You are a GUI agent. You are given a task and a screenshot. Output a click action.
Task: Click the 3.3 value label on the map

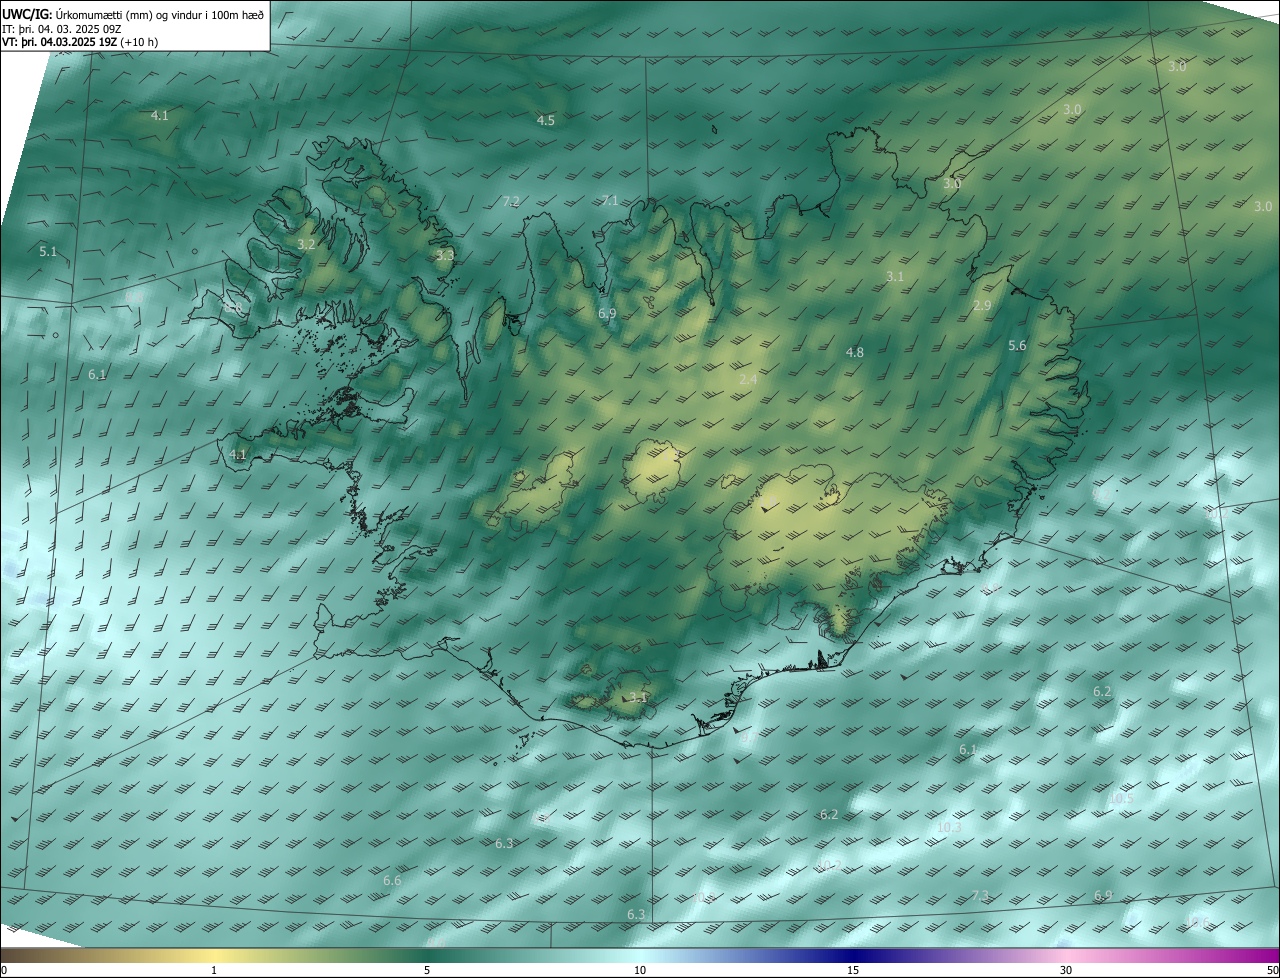click(x=445, y=256)
